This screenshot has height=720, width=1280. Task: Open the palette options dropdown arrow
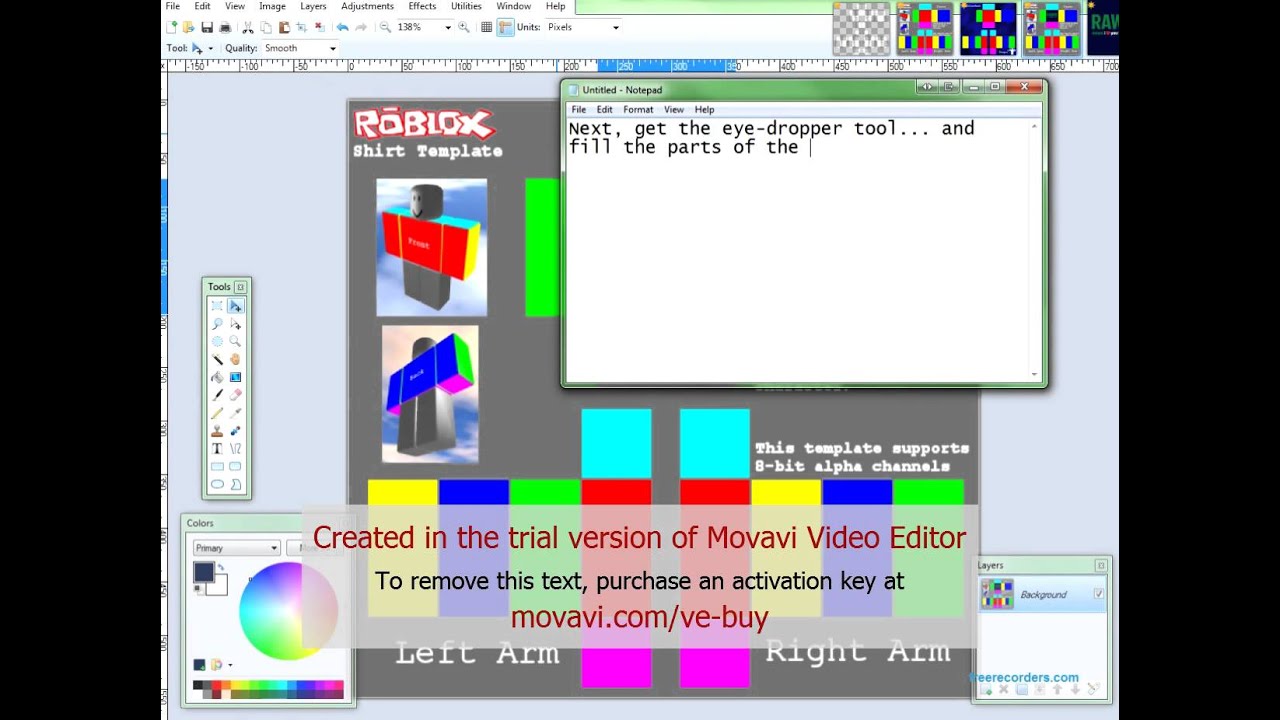(x=230, y=665)
